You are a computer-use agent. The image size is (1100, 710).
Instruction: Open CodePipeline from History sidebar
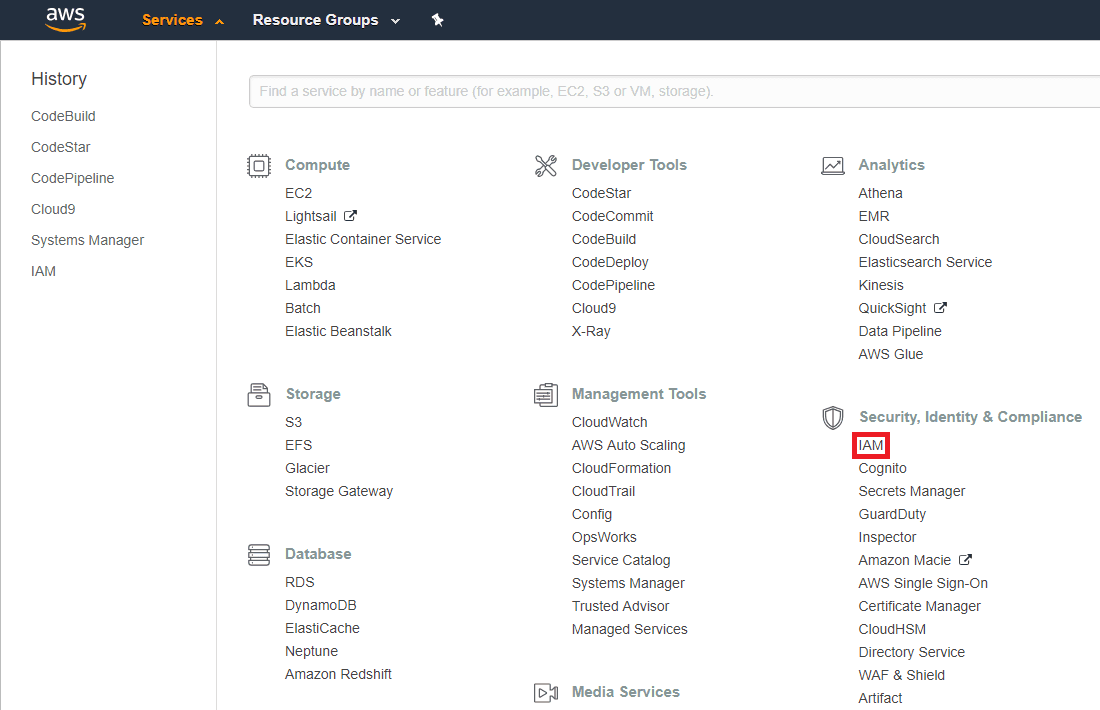[72, 178]
